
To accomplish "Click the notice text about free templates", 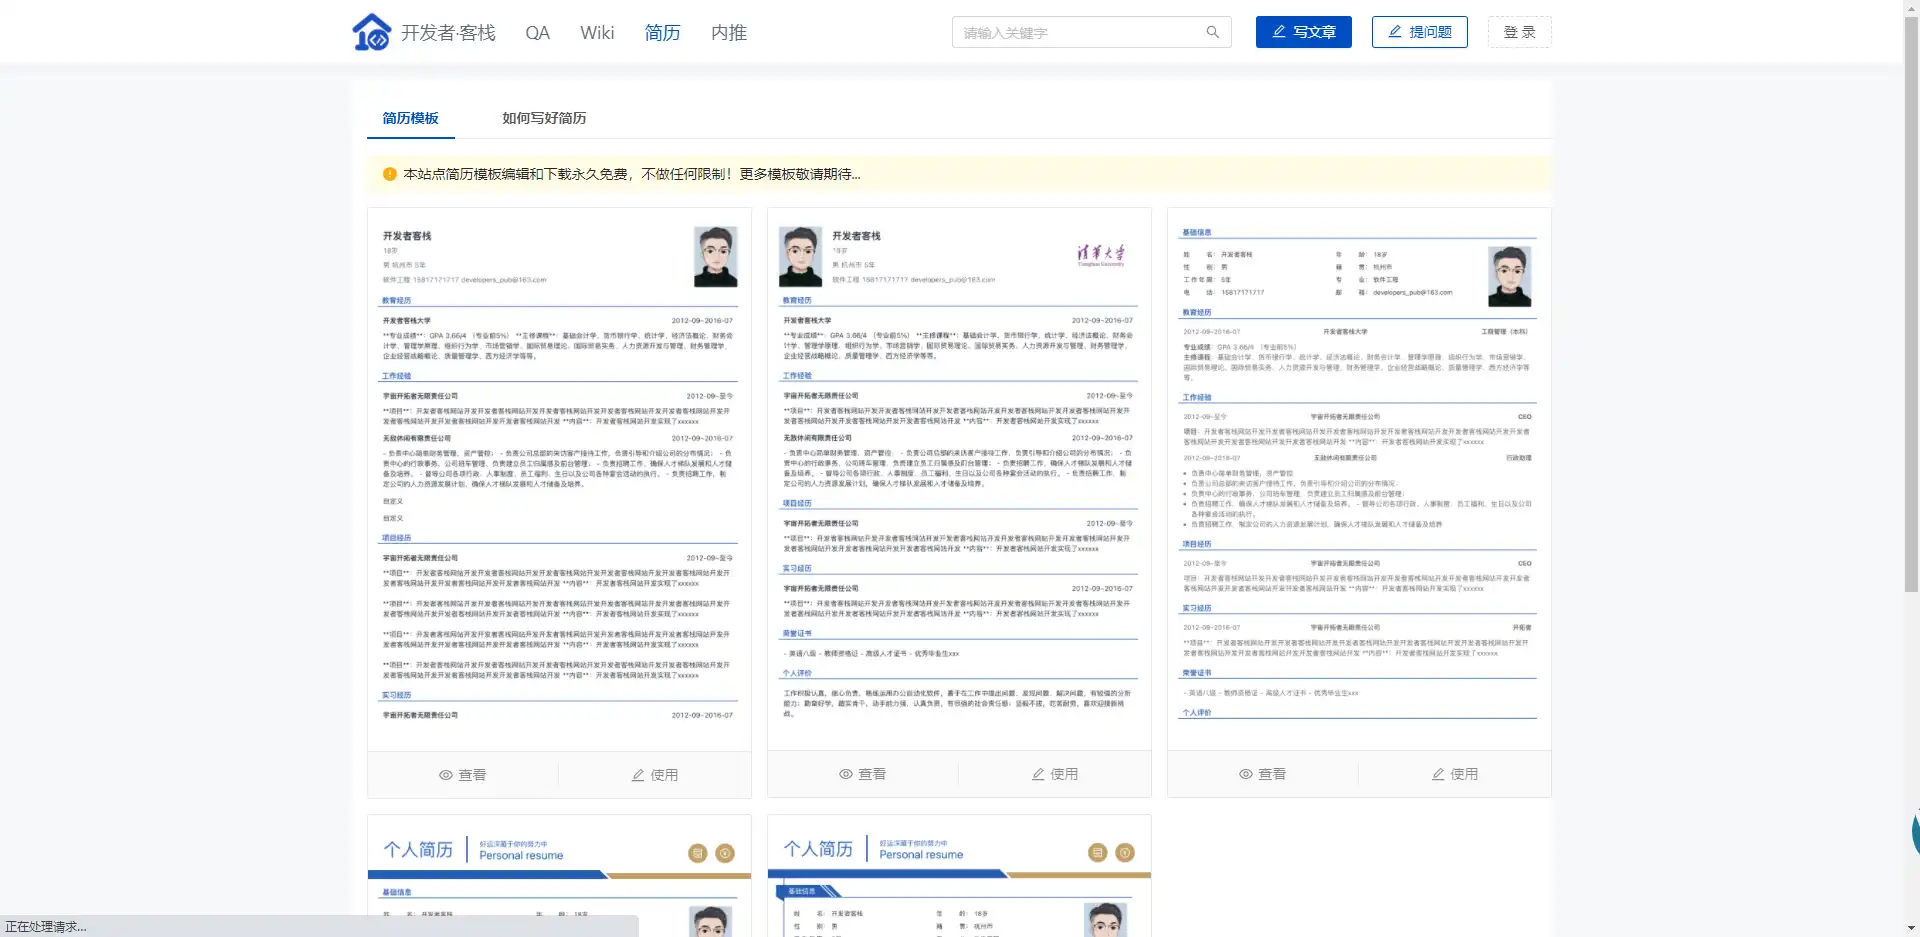I will point(632,174).
